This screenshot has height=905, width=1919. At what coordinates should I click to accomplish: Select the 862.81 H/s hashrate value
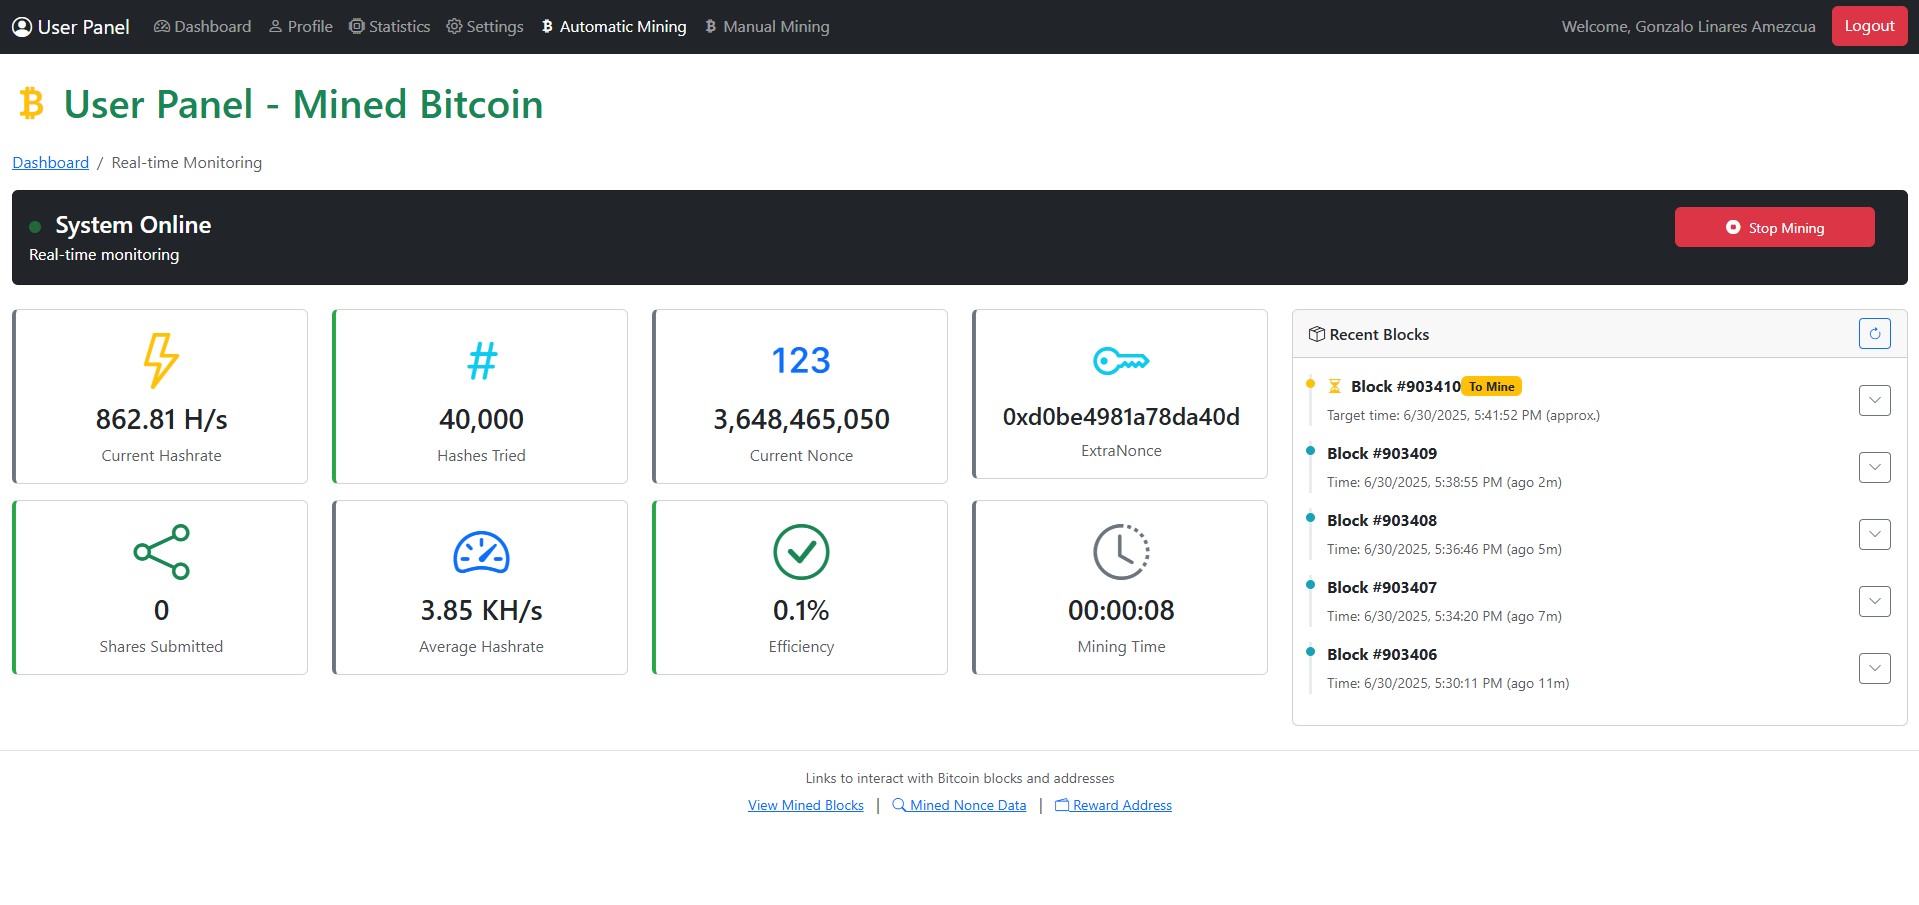coord(161,419)
